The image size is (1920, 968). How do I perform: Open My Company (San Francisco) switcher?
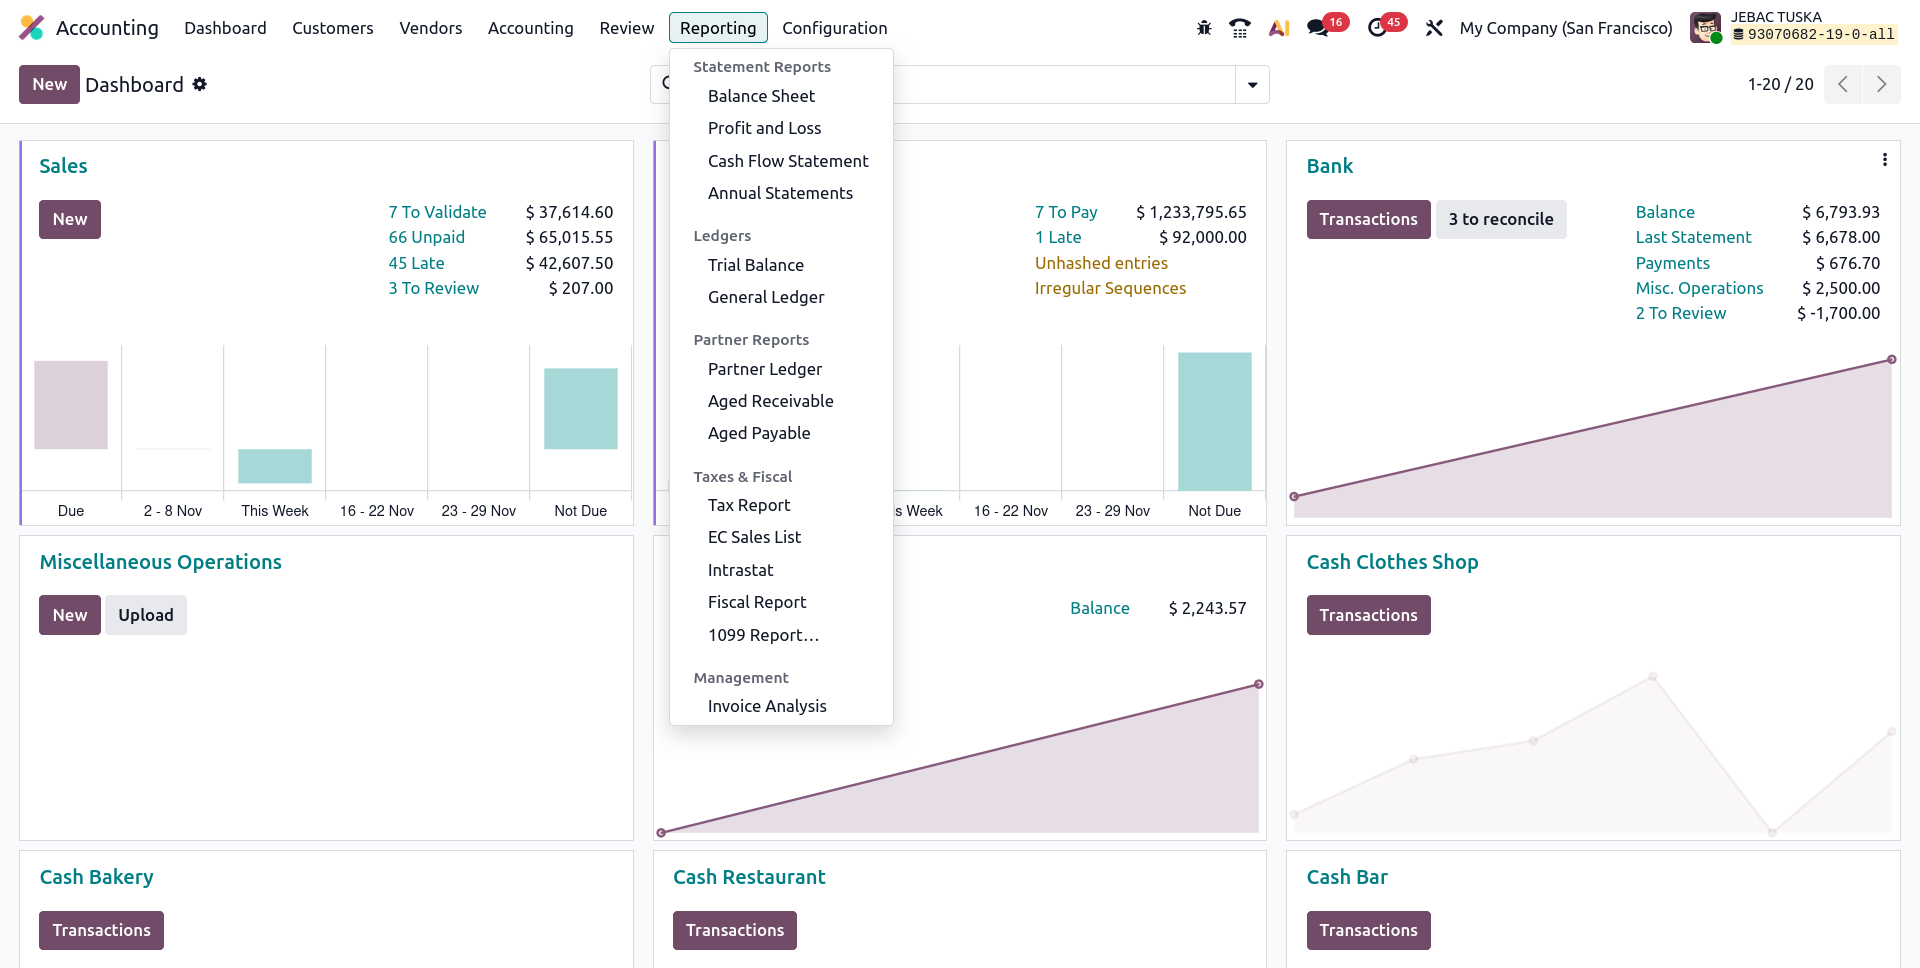[x=1565, y=28]
